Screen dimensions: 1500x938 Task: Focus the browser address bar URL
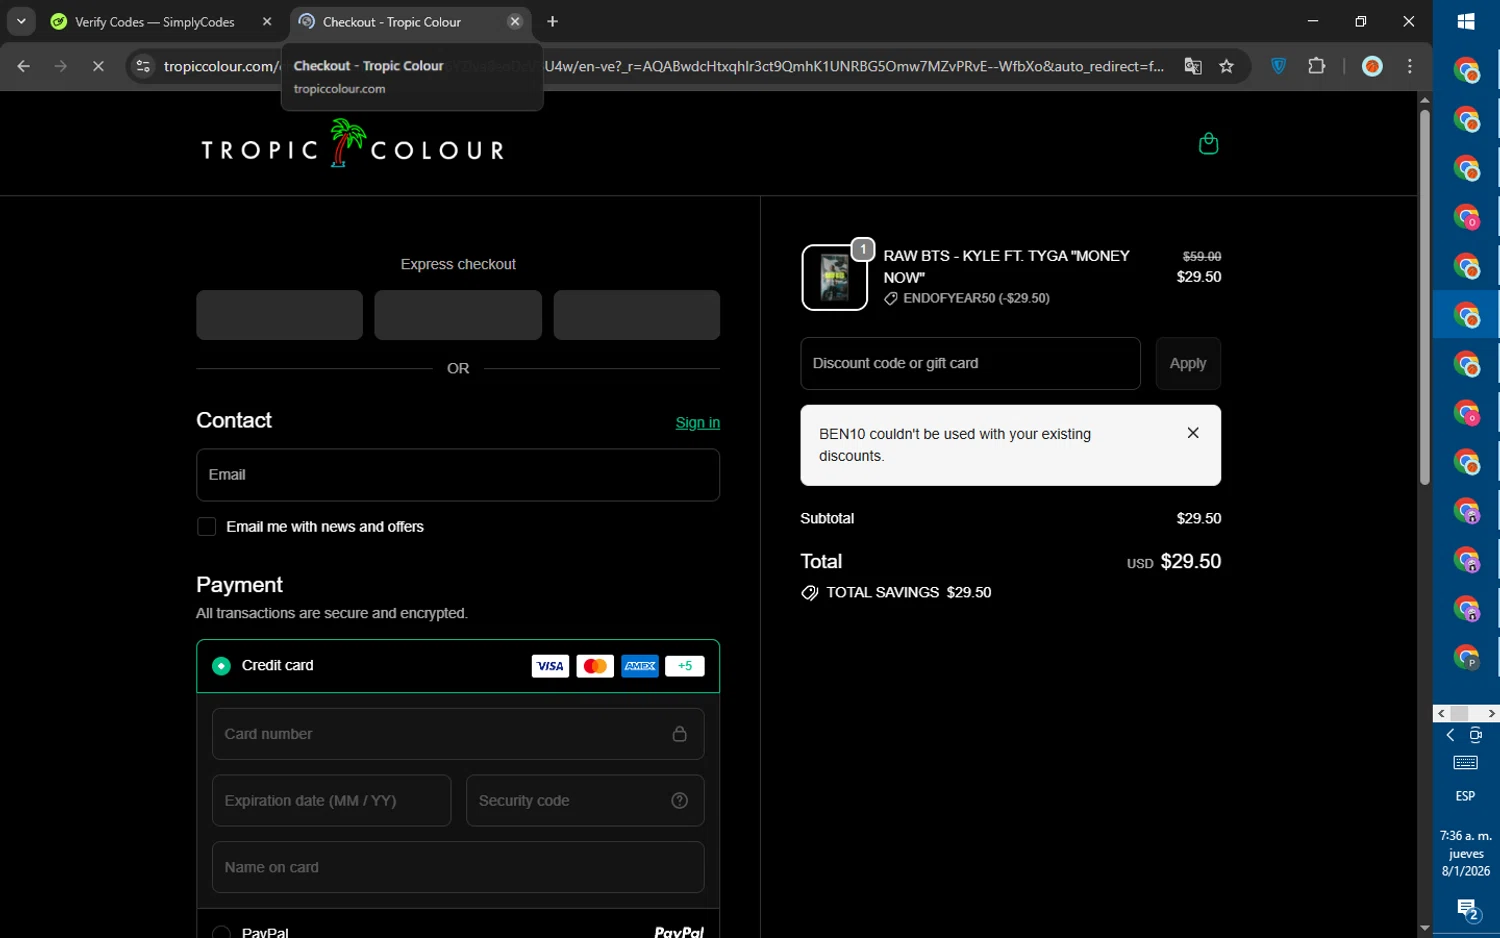point(664,66)
